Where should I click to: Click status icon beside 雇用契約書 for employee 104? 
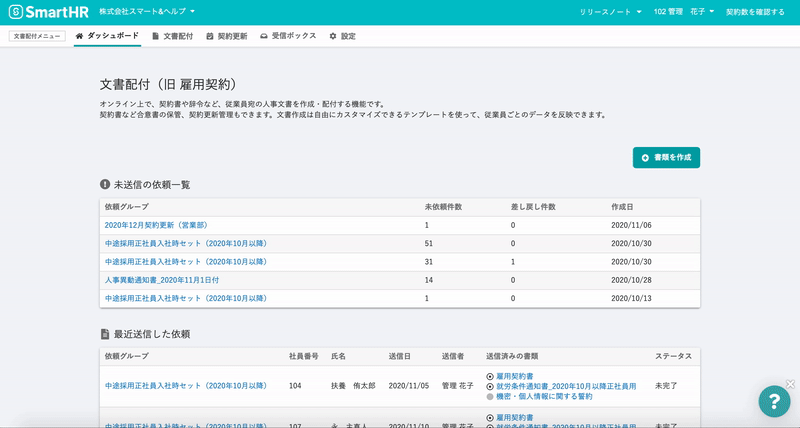click(490, 376)
